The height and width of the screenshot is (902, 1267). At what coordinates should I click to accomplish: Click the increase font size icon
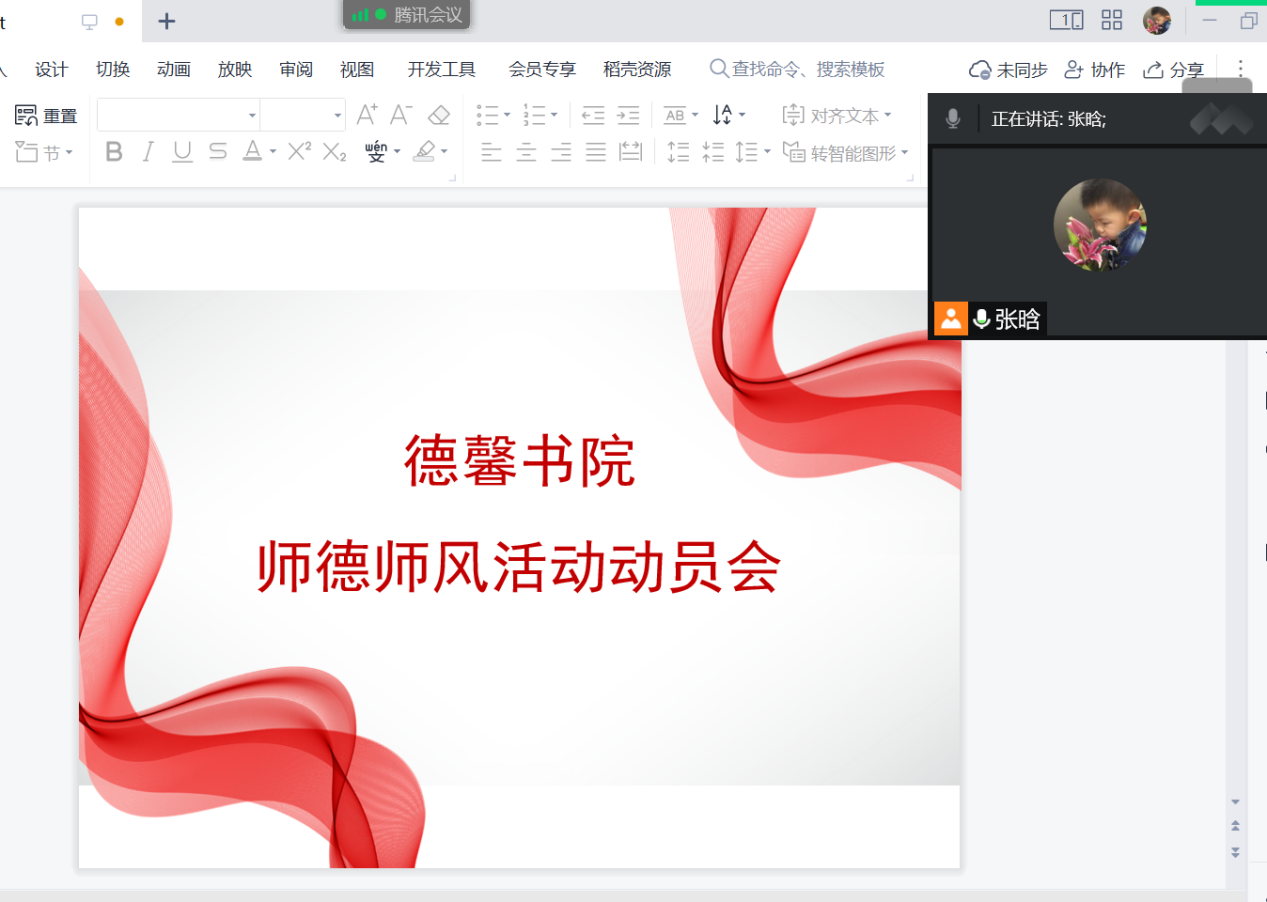pyautogui.click(x=367, y=115)
